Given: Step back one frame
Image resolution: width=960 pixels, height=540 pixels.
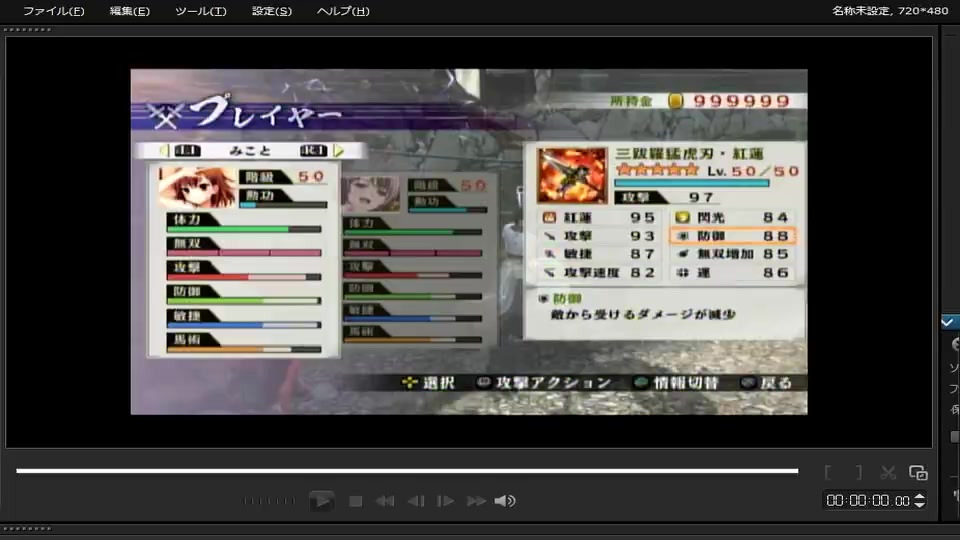Looking at the screenshot, I should click(416, 501).
